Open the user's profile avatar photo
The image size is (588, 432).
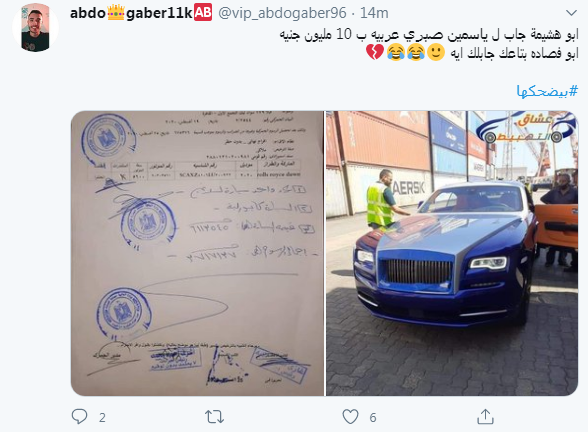click(36, 28)
